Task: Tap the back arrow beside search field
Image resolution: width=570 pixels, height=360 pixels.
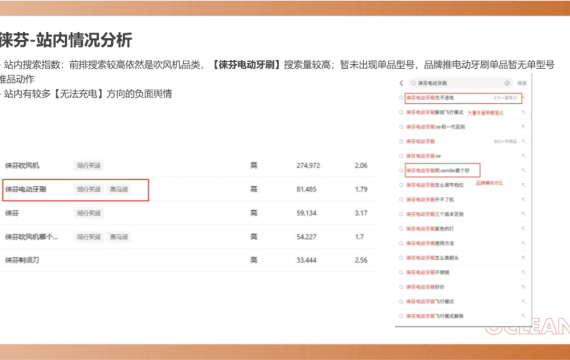Action: click(401, 83)
